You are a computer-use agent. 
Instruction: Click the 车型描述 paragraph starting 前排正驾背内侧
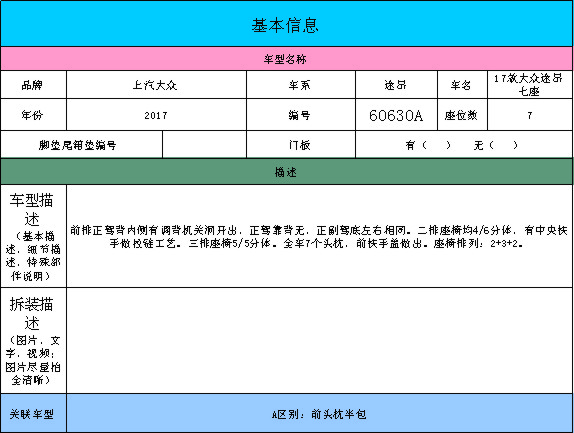tap(319, 236)
